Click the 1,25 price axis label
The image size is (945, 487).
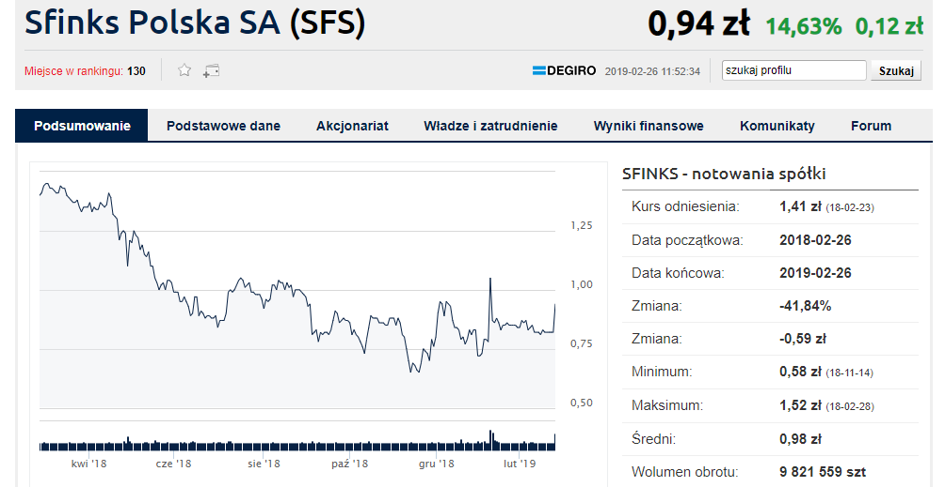click(x=582, y=225)
